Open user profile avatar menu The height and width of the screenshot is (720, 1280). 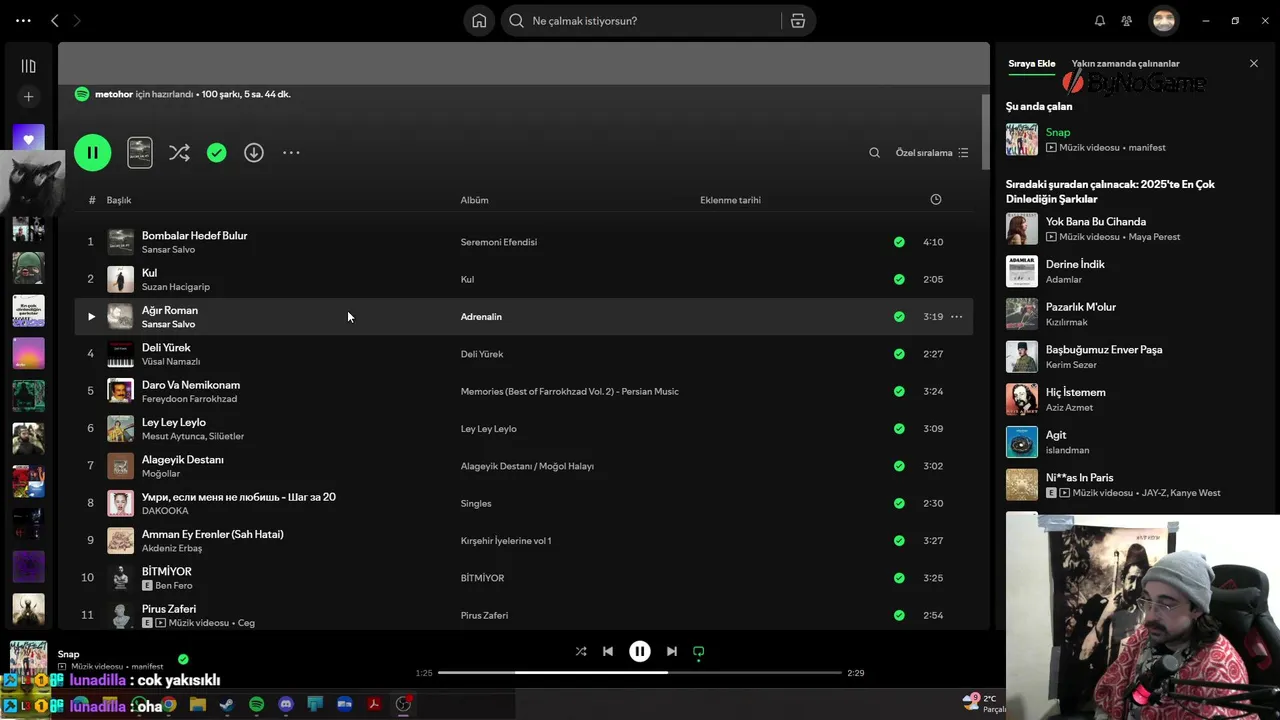point(1163,21)
